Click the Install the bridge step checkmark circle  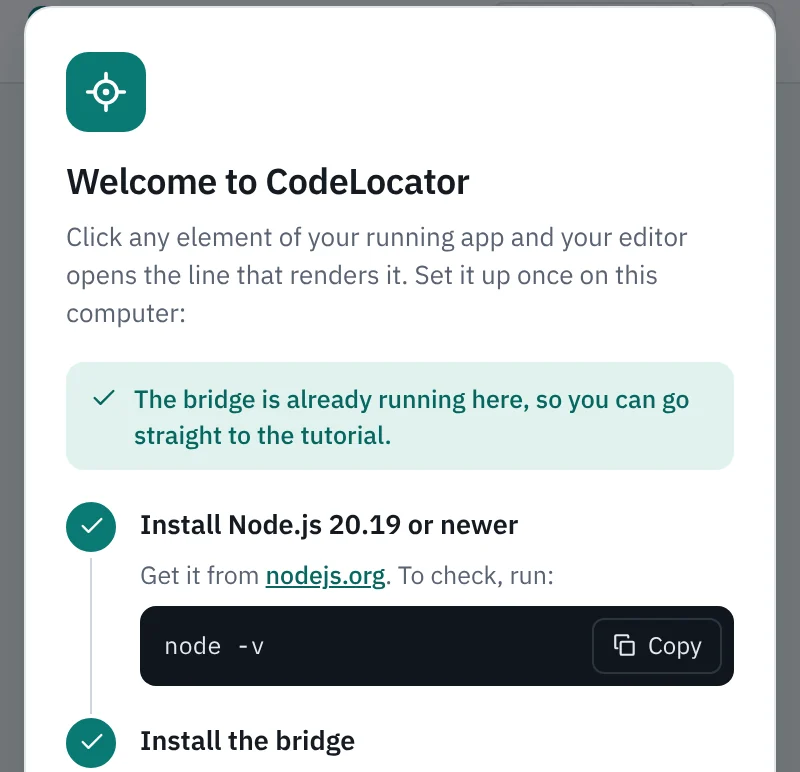(x=91, y=742)
